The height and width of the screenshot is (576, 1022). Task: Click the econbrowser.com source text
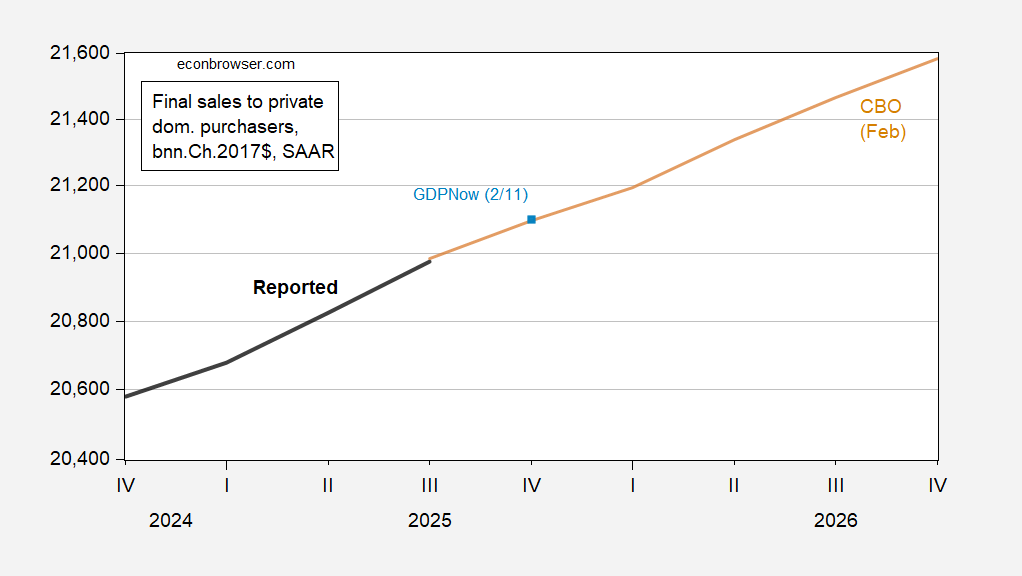pyautogui.click(x=235, y=64)
